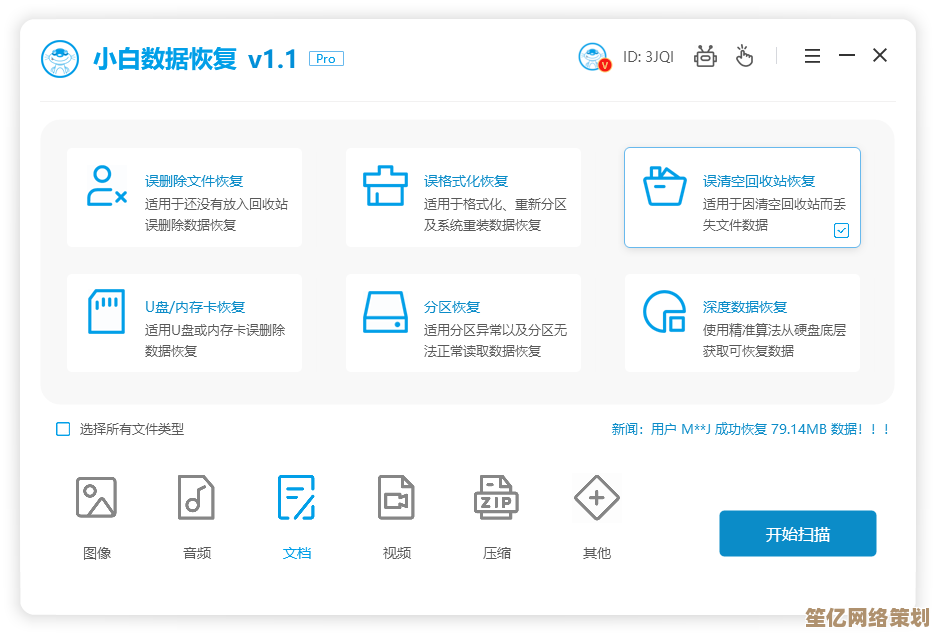Select the Document file type icon
The height and width of the screenshot is (636, 936).
[x=297, y=498]
